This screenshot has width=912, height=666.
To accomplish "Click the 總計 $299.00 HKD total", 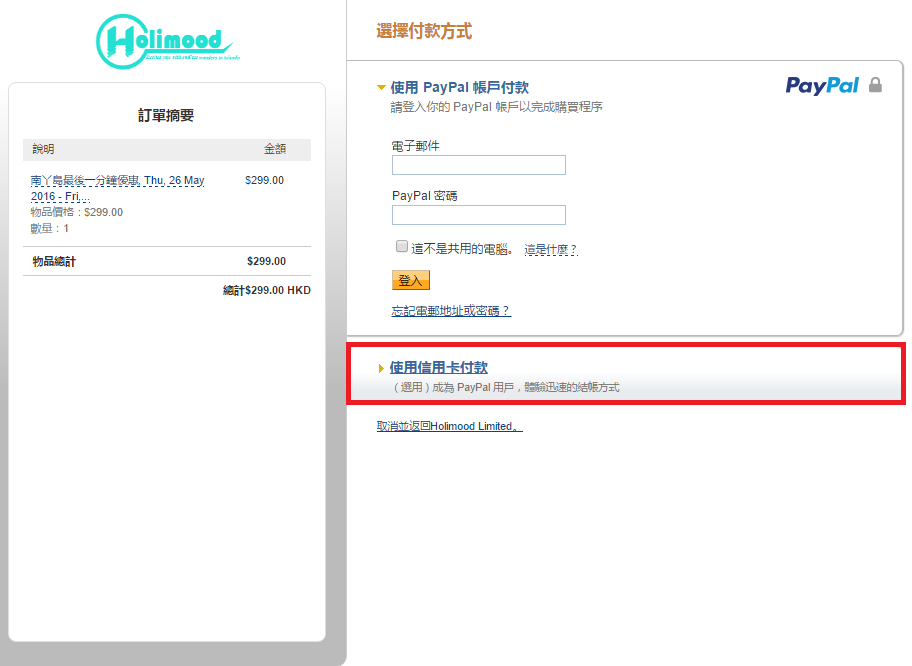I will [x=266, y=291].
